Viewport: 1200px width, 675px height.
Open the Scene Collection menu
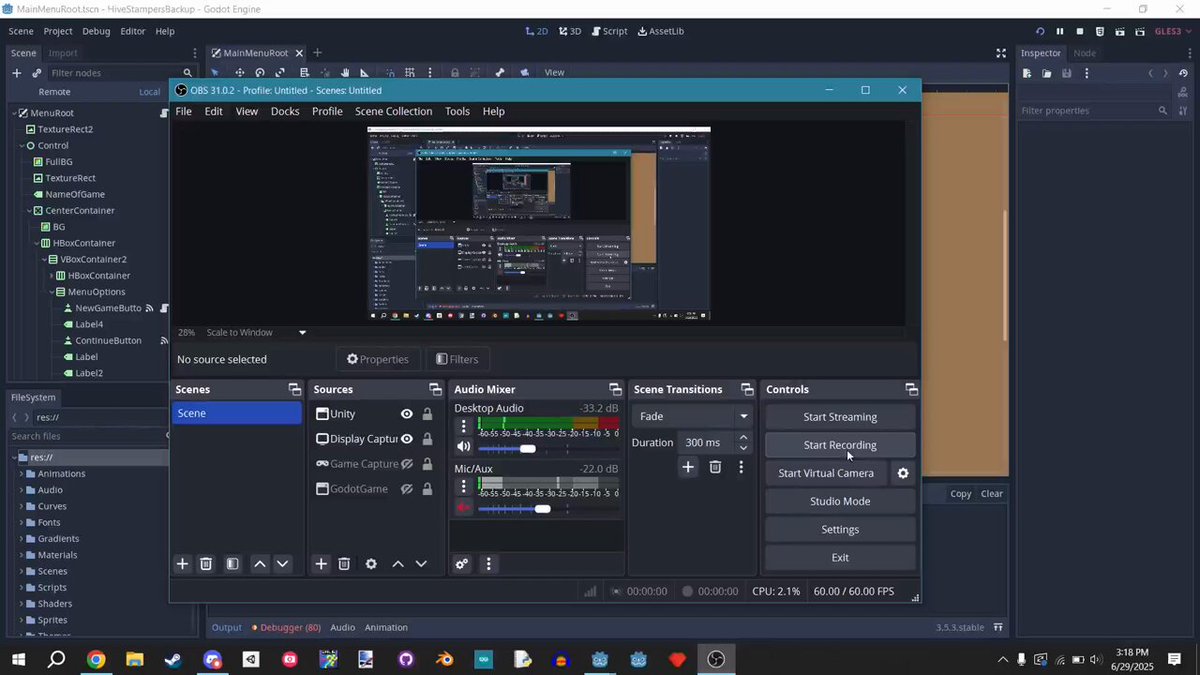[x=394, y=111]
